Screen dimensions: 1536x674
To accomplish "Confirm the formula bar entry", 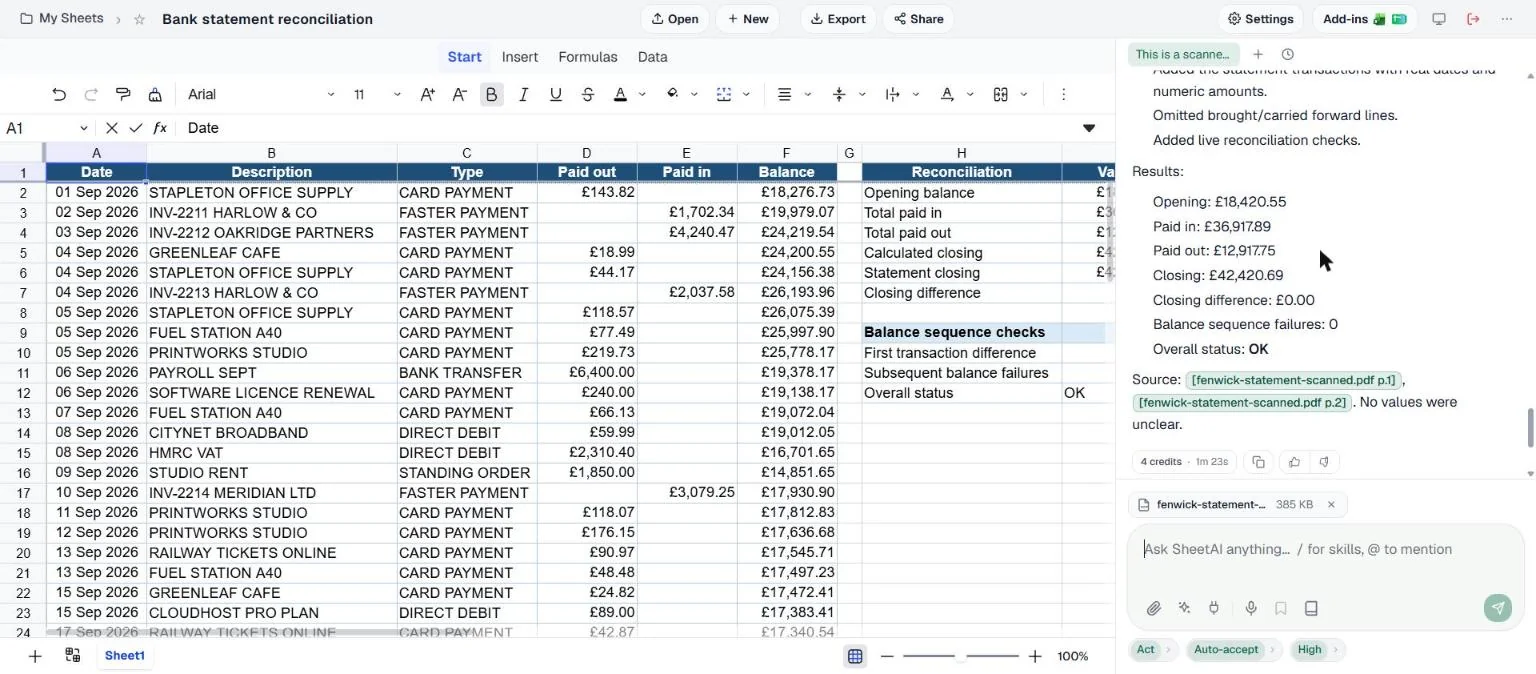I will click(x=136, y=128).
